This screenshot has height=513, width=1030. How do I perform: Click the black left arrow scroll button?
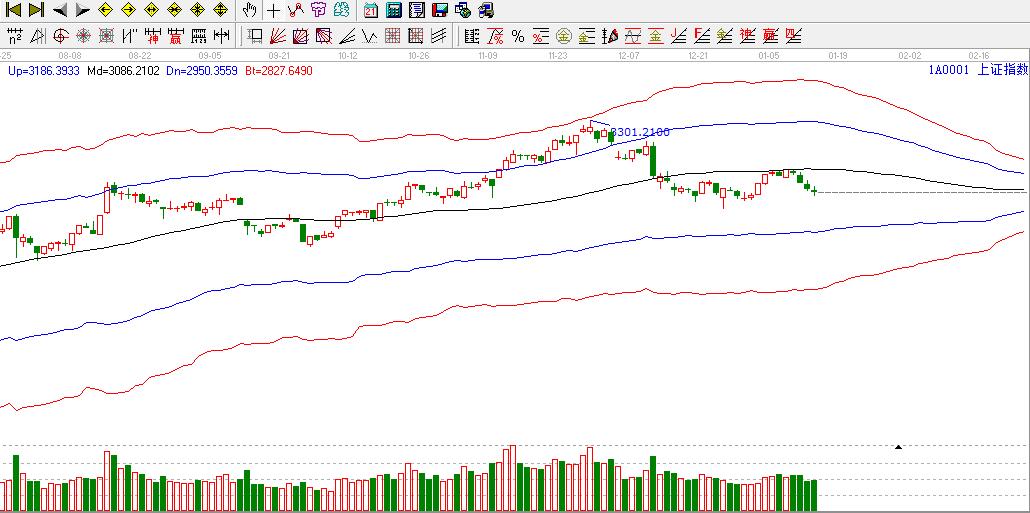click(59, 10)
